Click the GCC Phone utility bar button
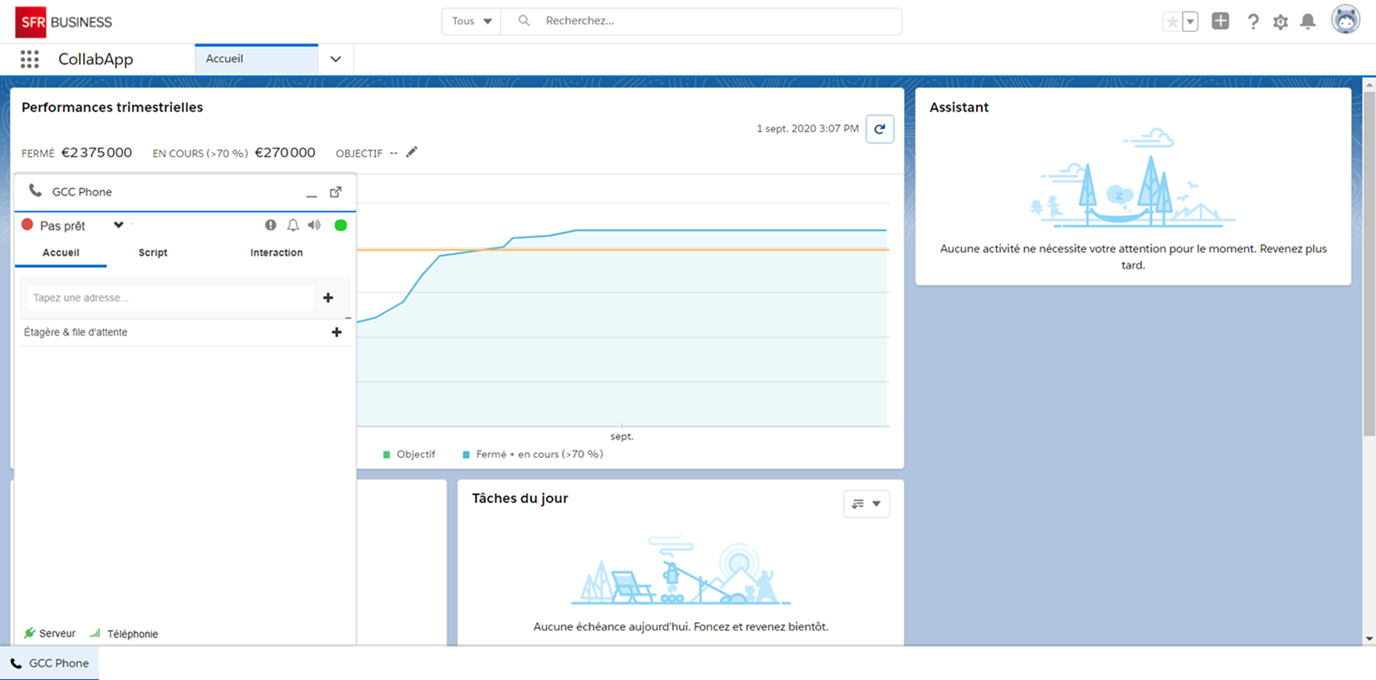The width and height of the screenshot is (1376, 680). [50, 663]
